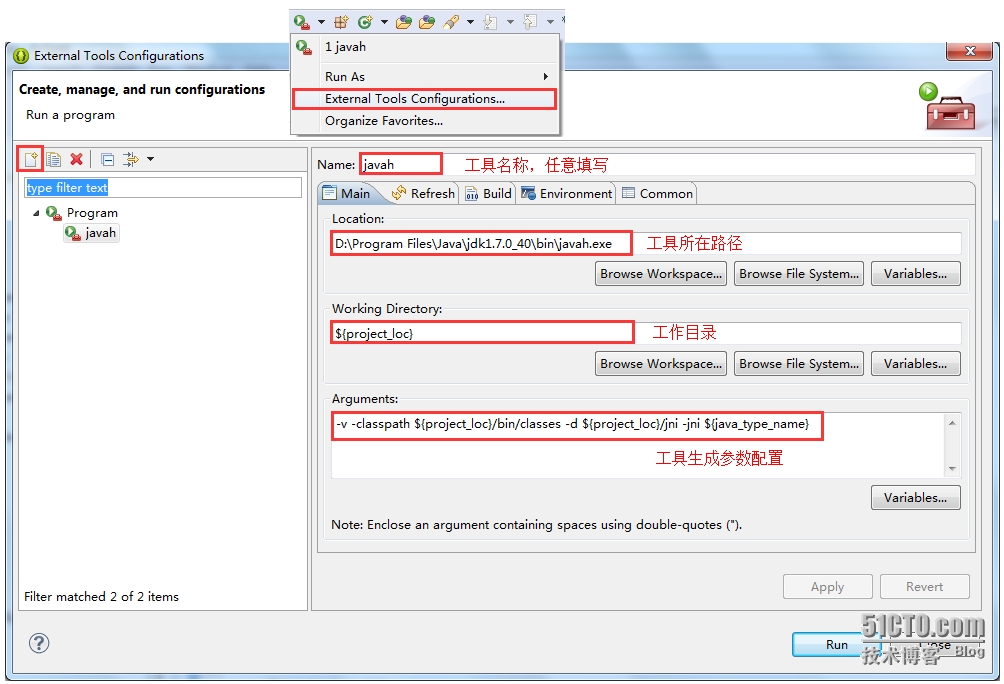Screen dimensions: 1004x684
Task: Collapse the Program tree node triangle
Action: click(x=36, y=213)
